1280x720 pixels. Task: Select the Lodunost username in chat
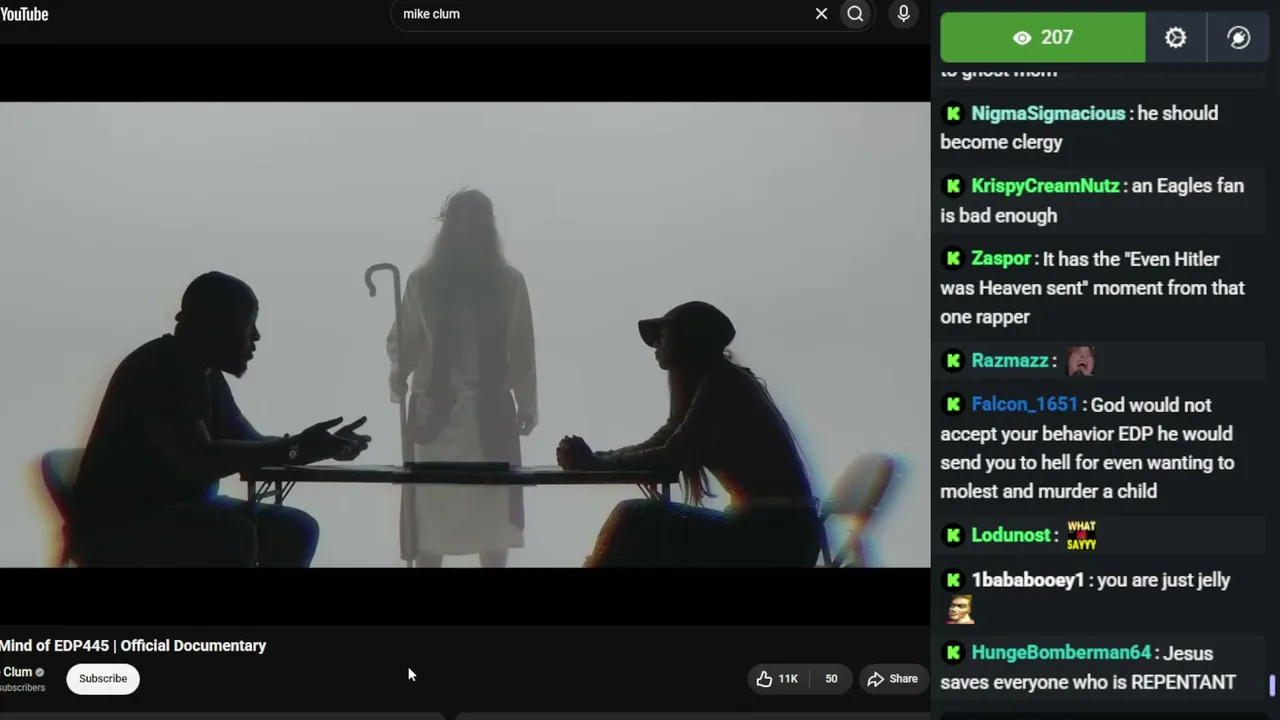tap(1011, 536)
